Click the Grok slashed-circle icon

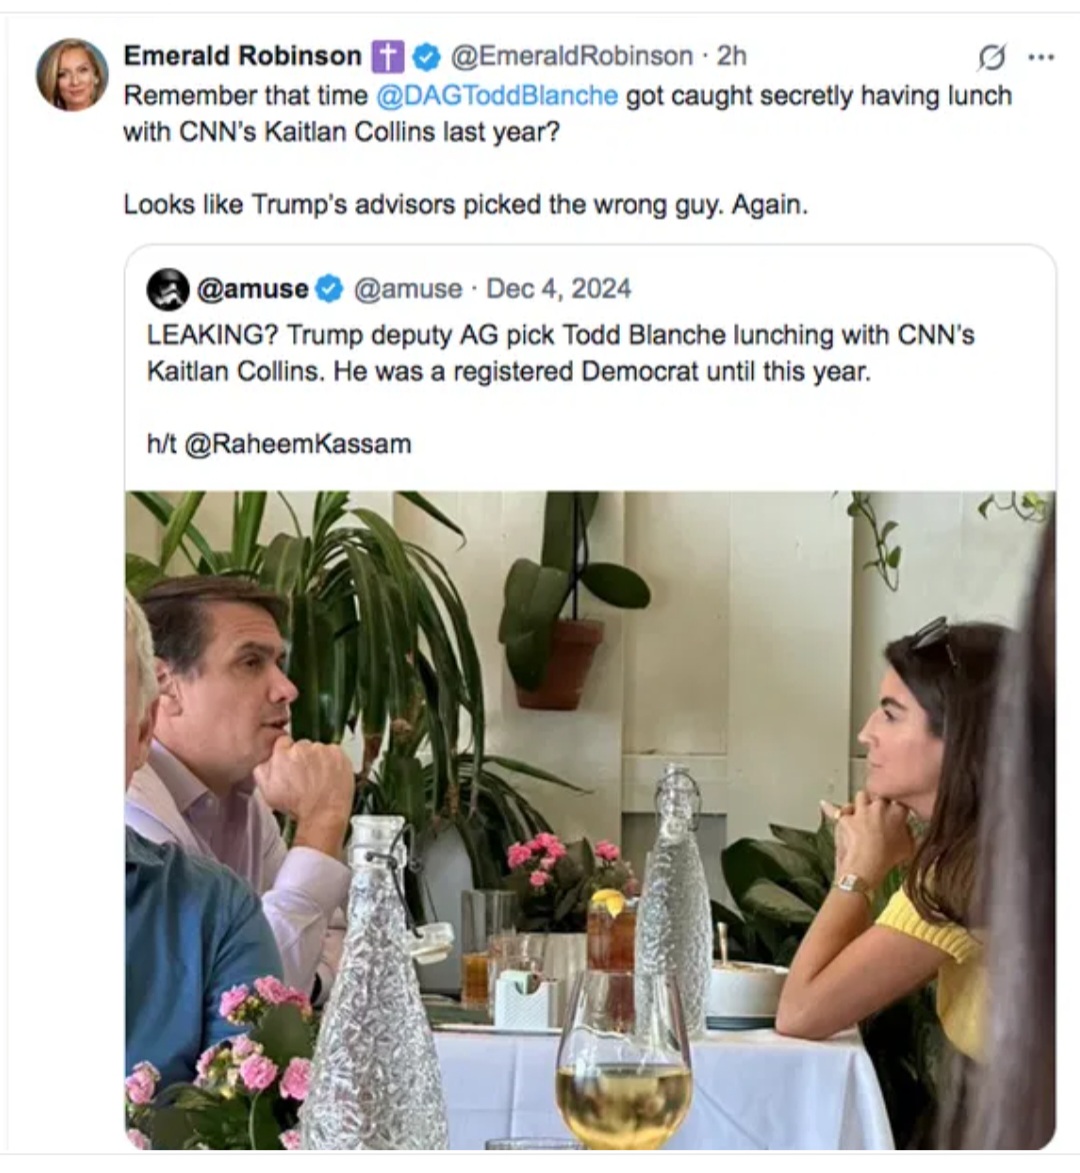pos(990,59)
